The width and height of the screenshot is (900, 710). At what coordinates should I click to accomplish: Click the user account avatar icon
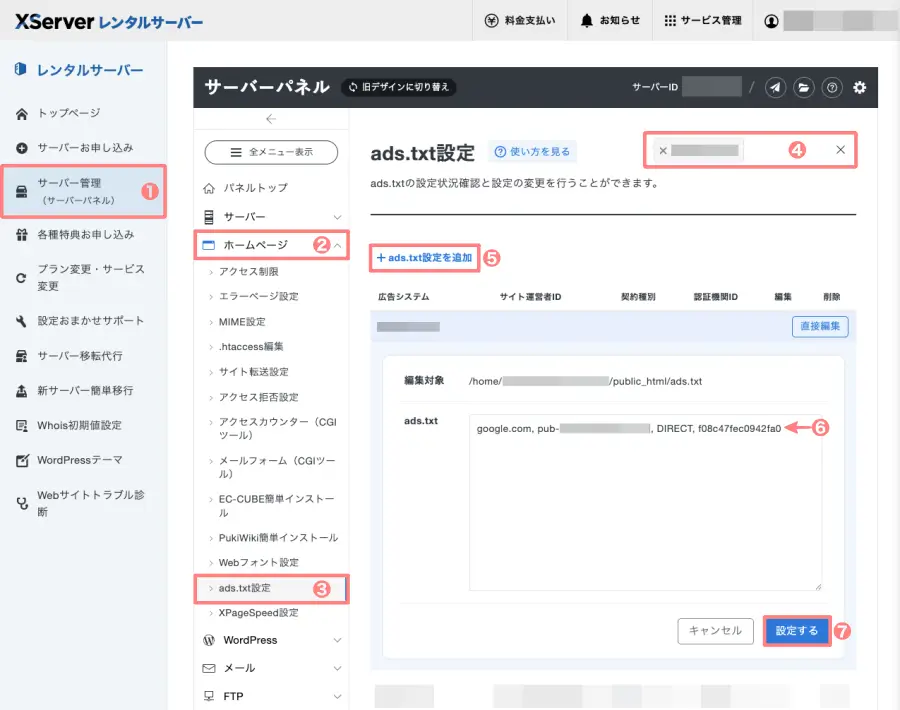[x=771, y=21]
